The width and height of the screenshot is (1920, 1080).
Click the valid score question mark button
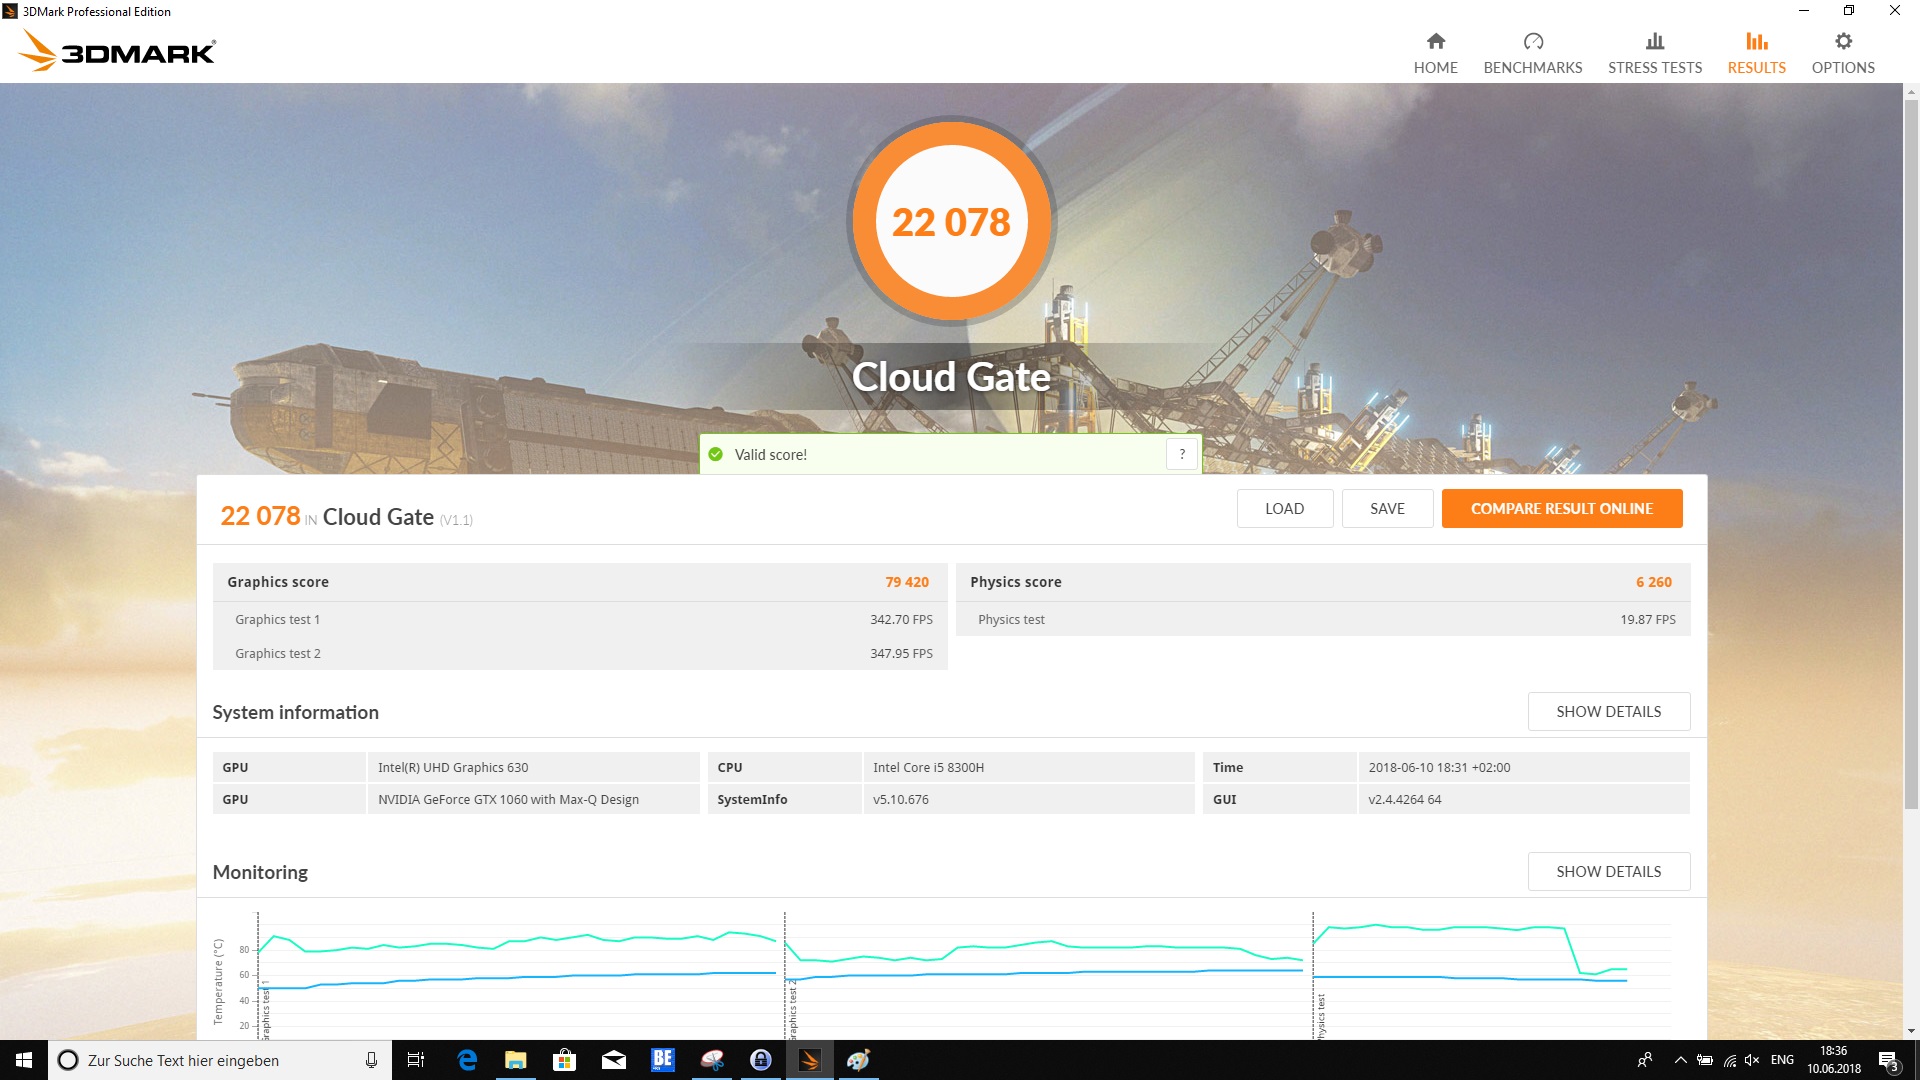(x=1182, y=454)
